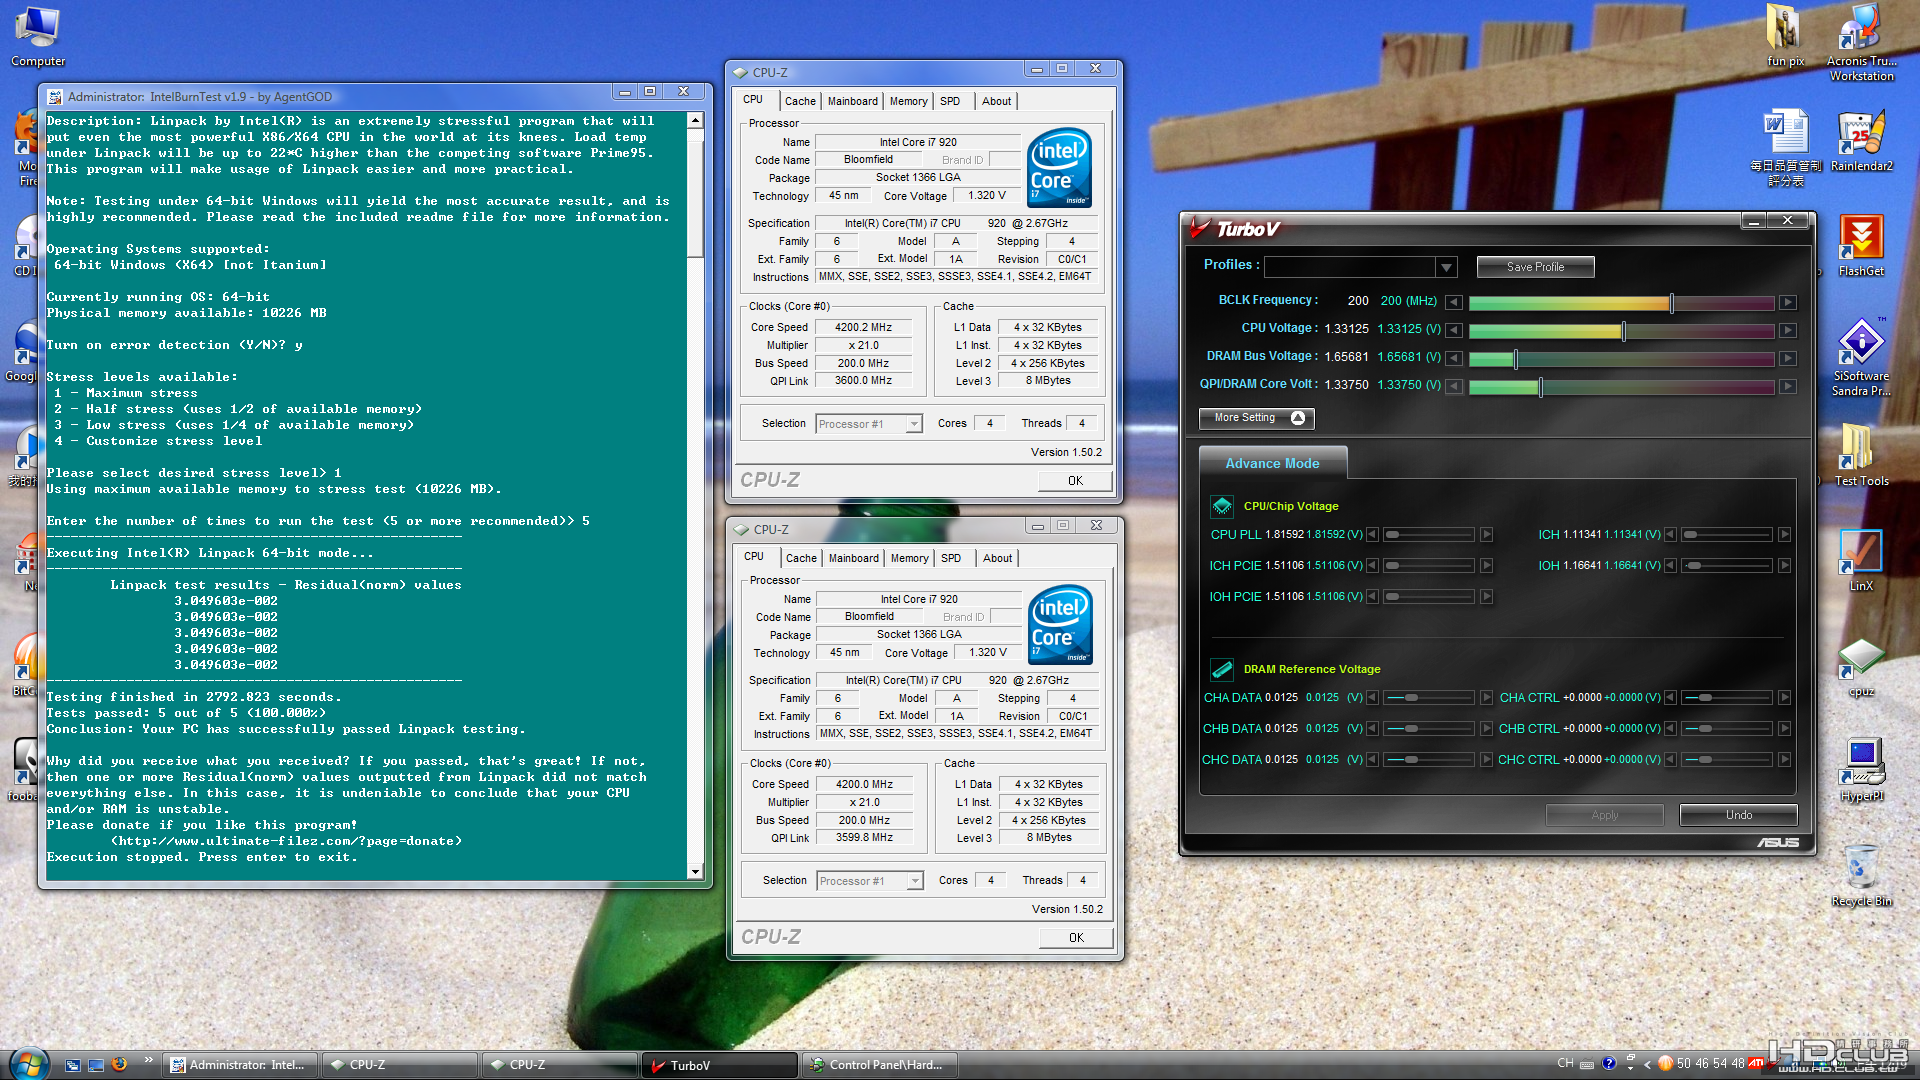
Task: Open the Recycle Bin icon
Action: coord(1860,868)
